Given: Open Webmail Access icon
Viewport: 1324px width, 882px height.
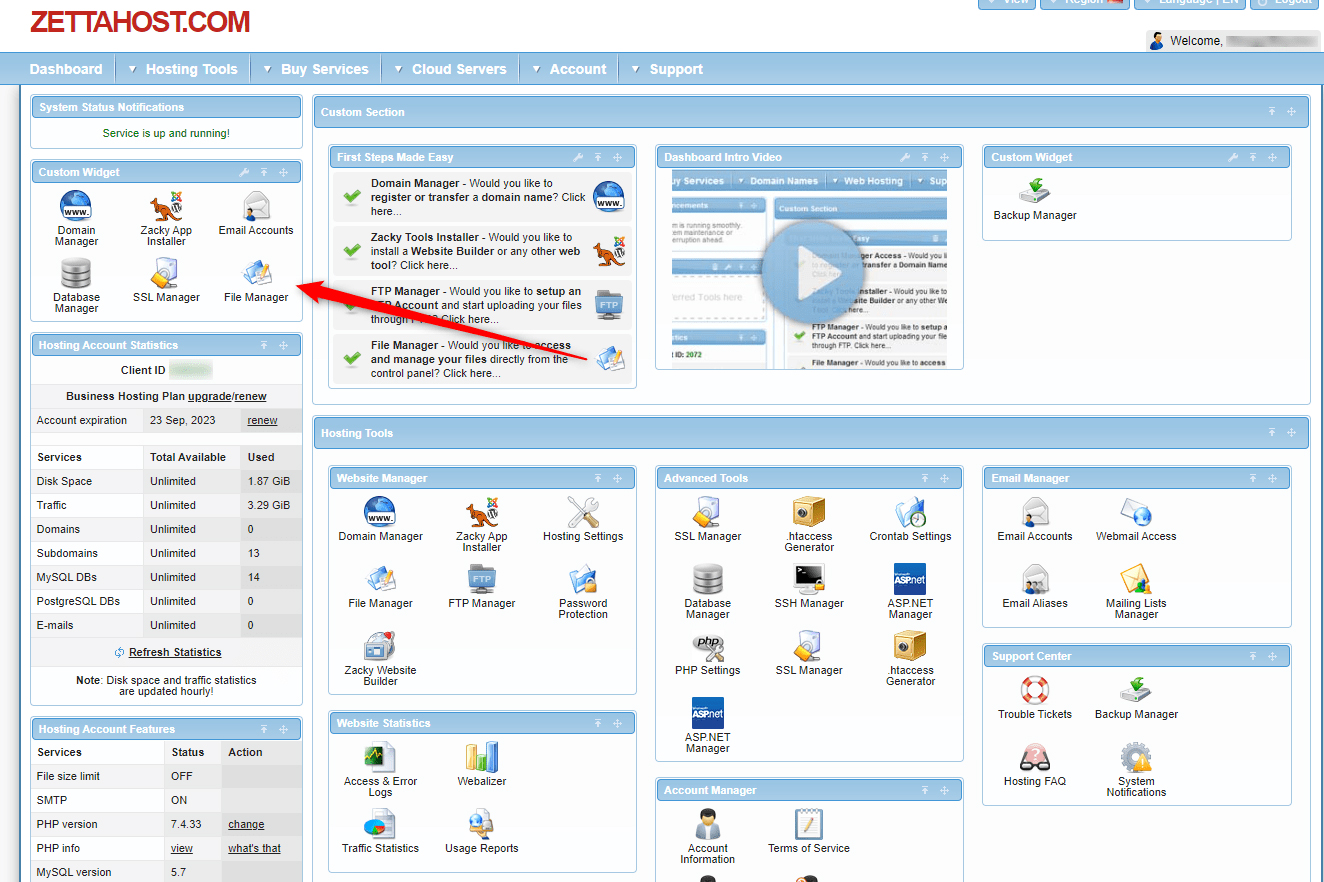Looking at the screenshot, I should [1136, 520].
